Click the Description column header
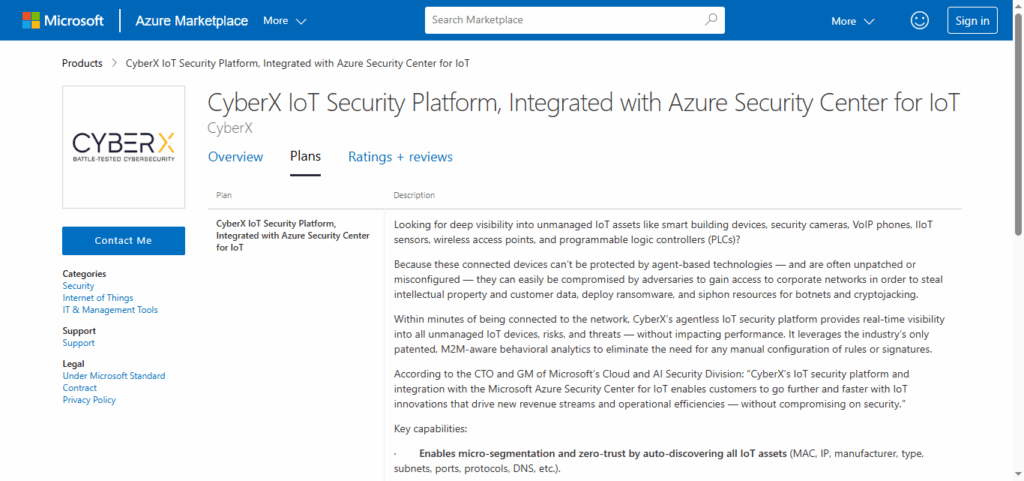1024x481 pixels. 414,195
